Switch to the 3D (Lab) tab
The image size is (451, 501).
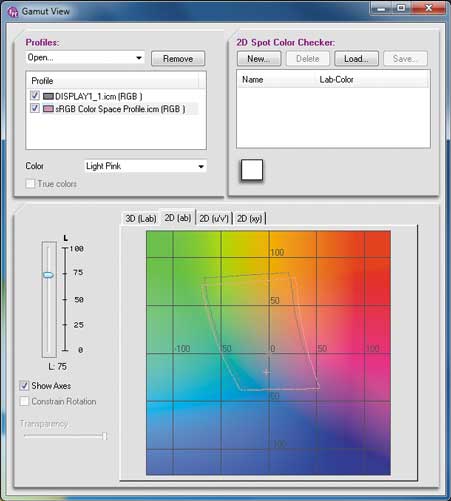[141, 219]
